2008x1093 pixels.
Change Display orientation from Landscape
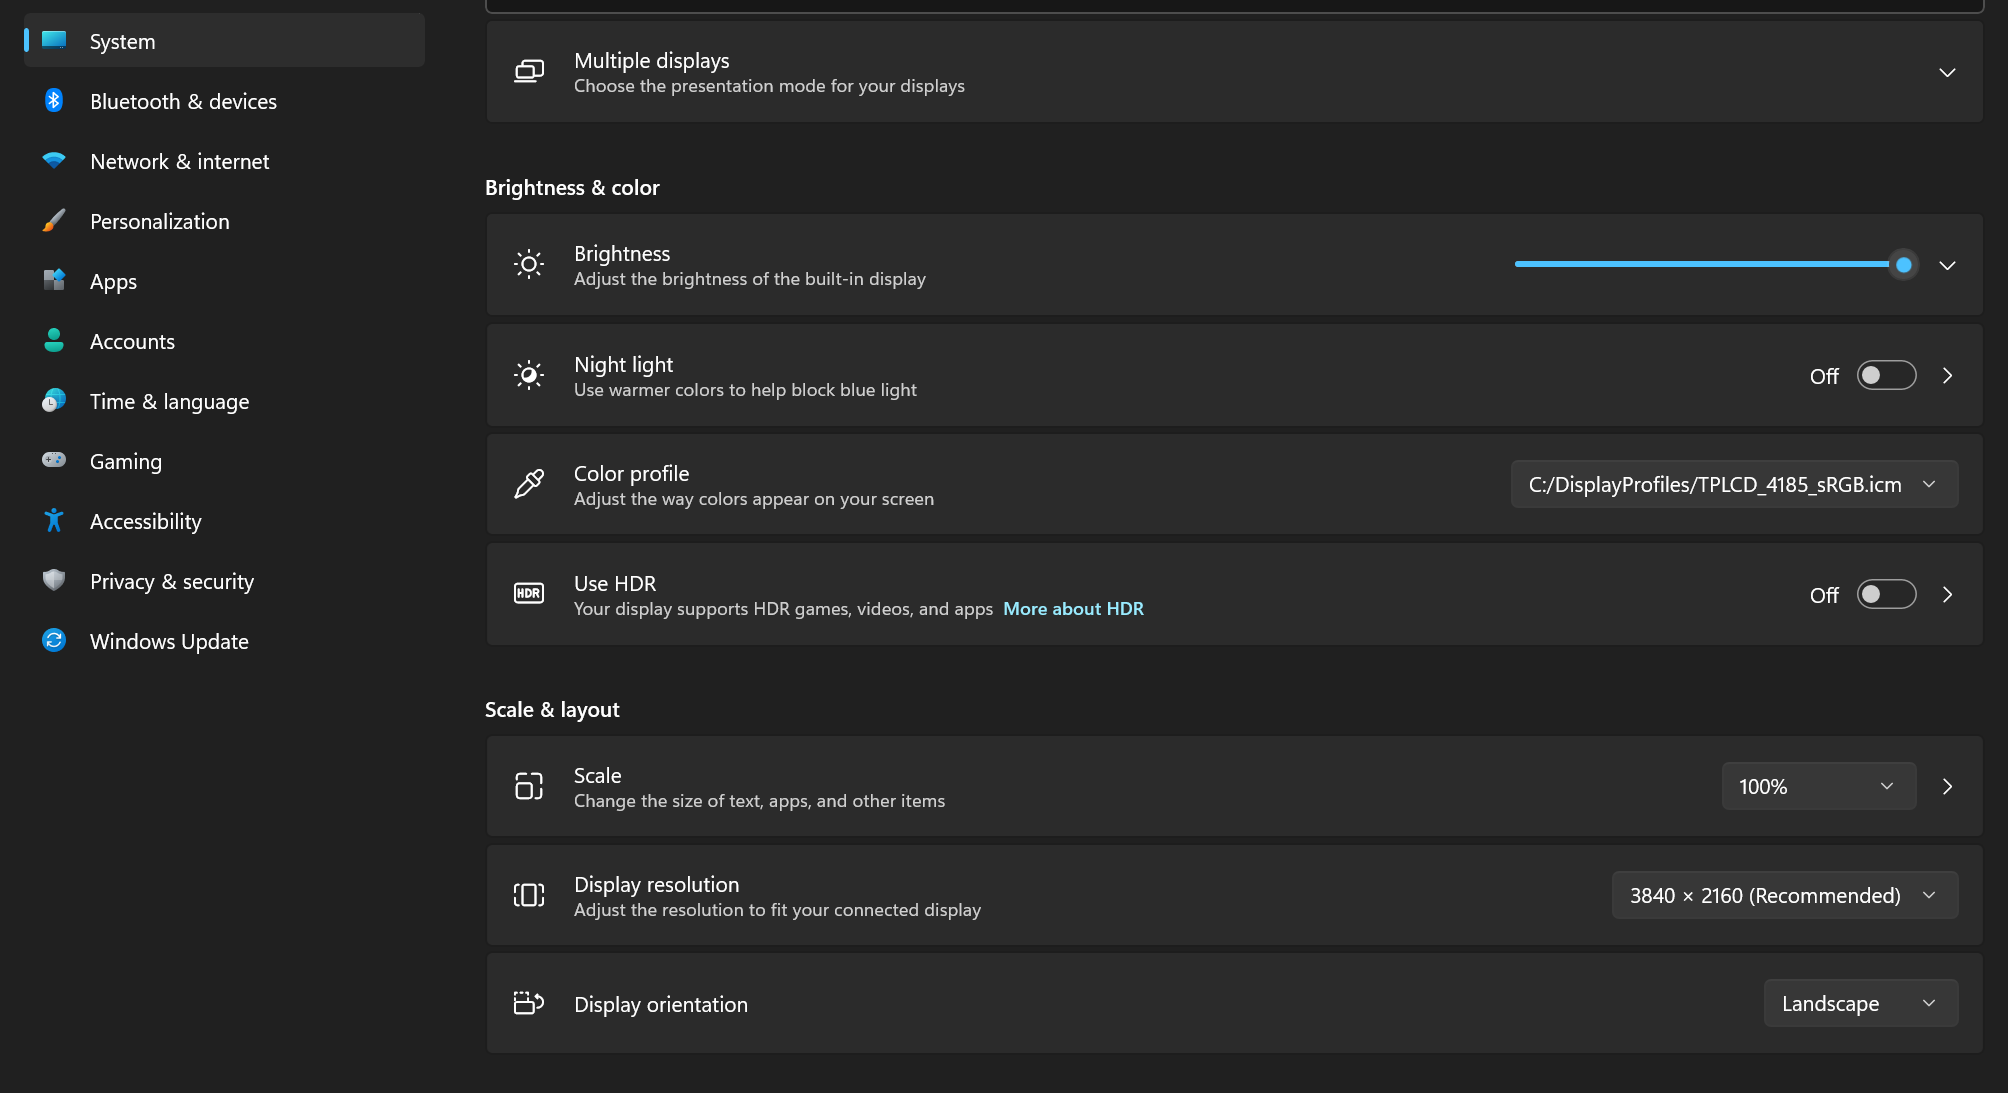point(1860,1004)
